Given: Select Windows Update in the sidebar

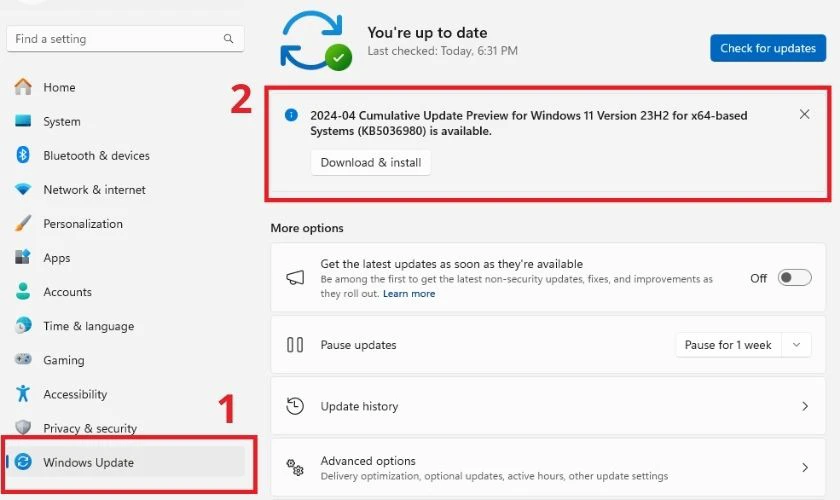Looking at the screenshot, I should 125,462.
